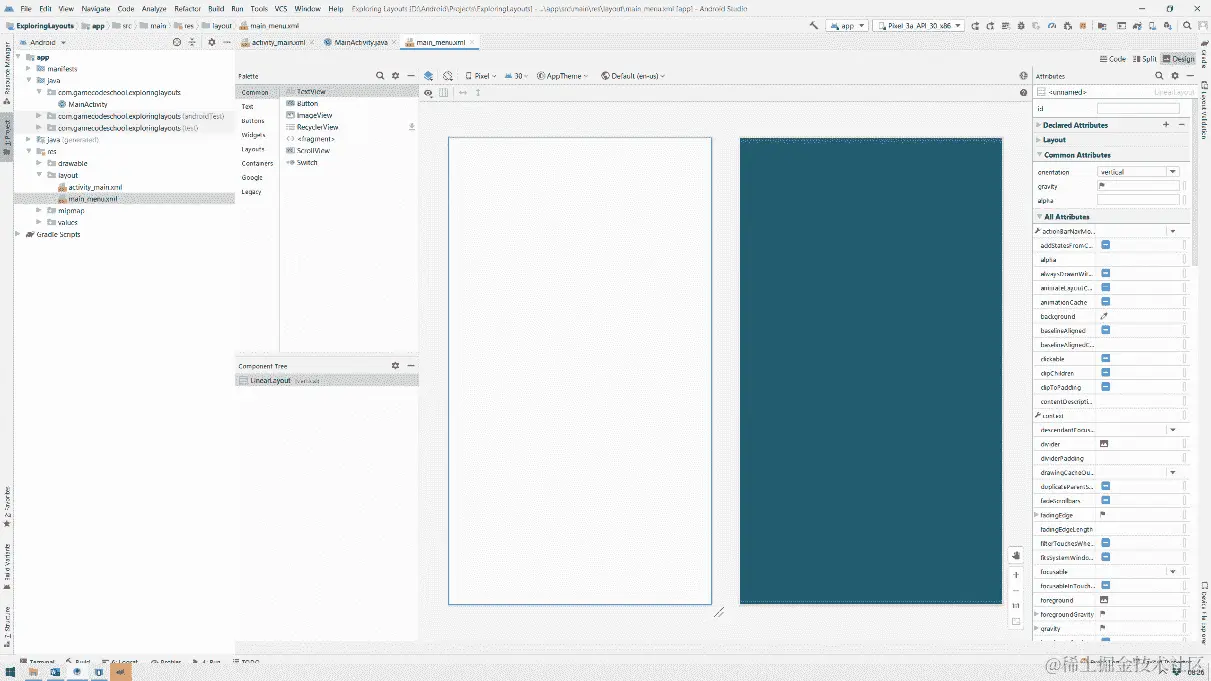This screenshot has width=1211, height=681.
Task: Minimize the Palette panel with dash icon
Action: 410,76
